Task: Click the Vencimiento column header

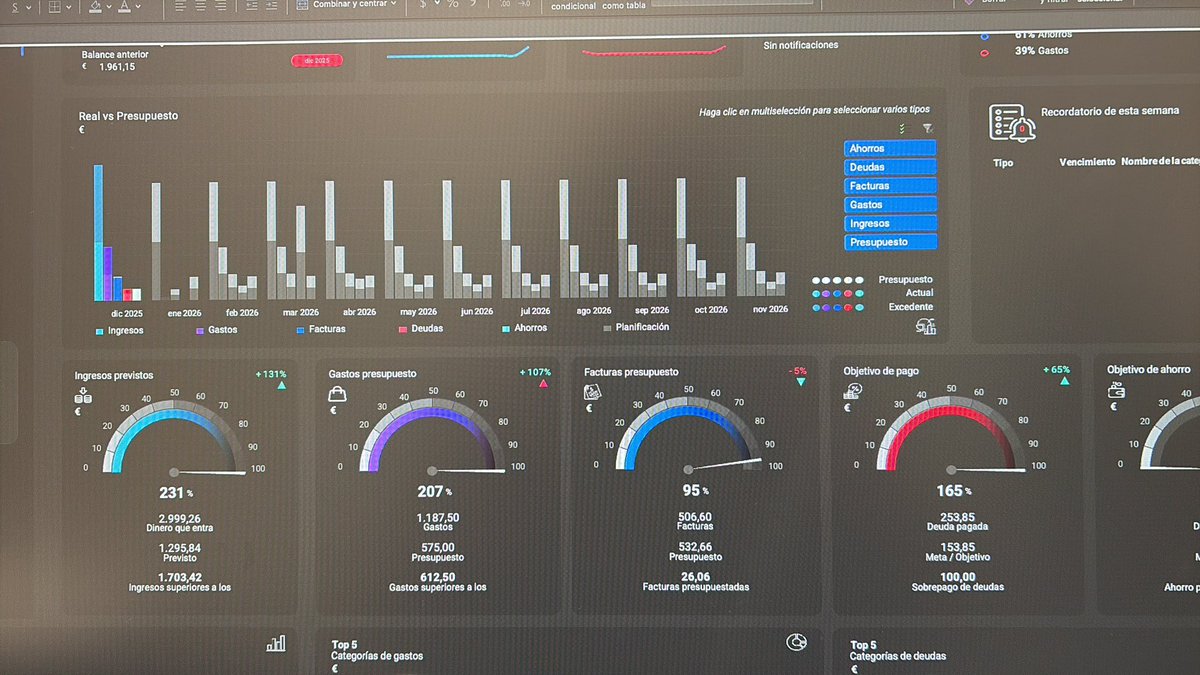Action: tap(1087, 161)
